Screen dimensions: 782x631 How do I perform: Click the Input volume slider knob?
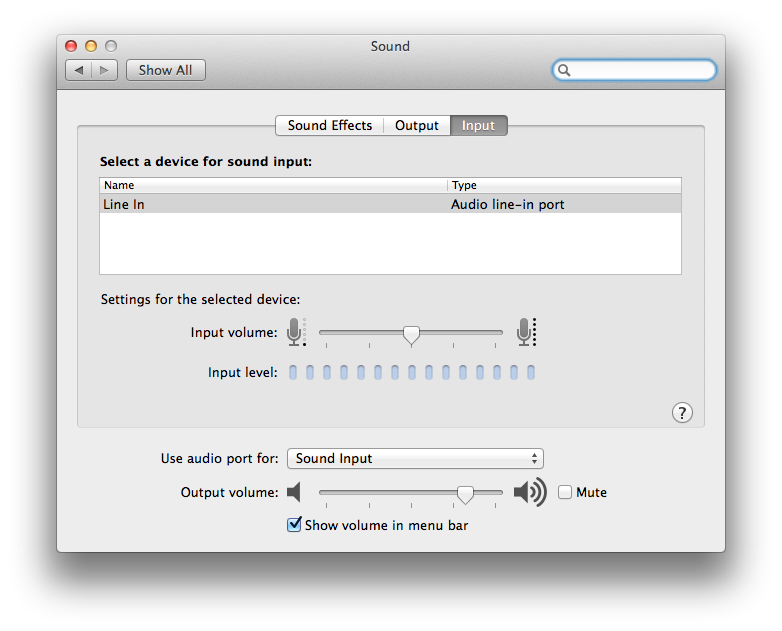pyautogui.click(x=411, y=335)
